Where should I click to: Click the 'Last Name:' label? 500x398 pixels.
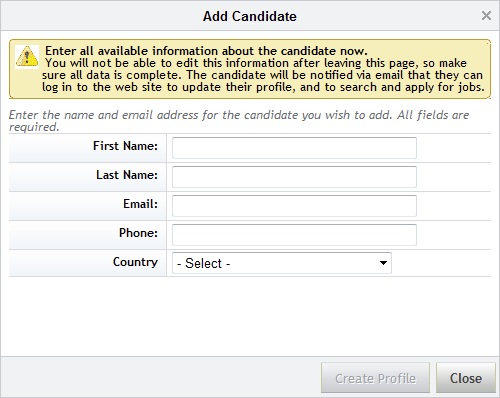127,175
